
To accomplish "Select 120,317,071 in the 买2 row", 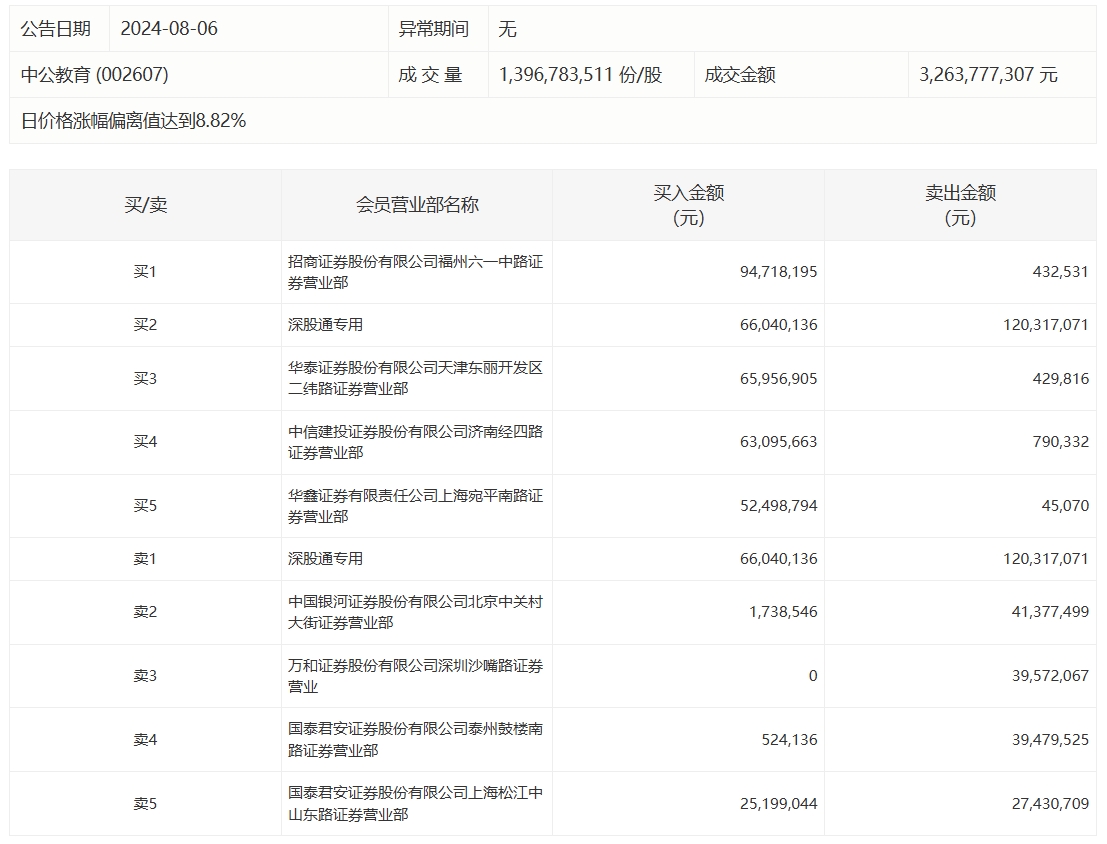I will [x=1046, y=325].
